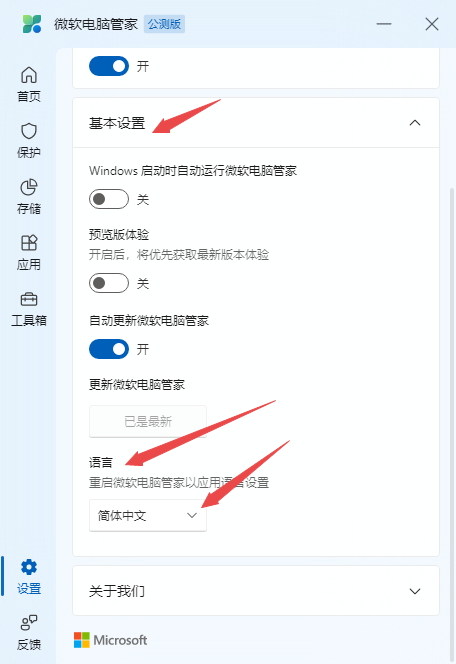Screen dimensions: 456x664
Task: Click the 微软电脑管家 app logo
Action: 32,24
